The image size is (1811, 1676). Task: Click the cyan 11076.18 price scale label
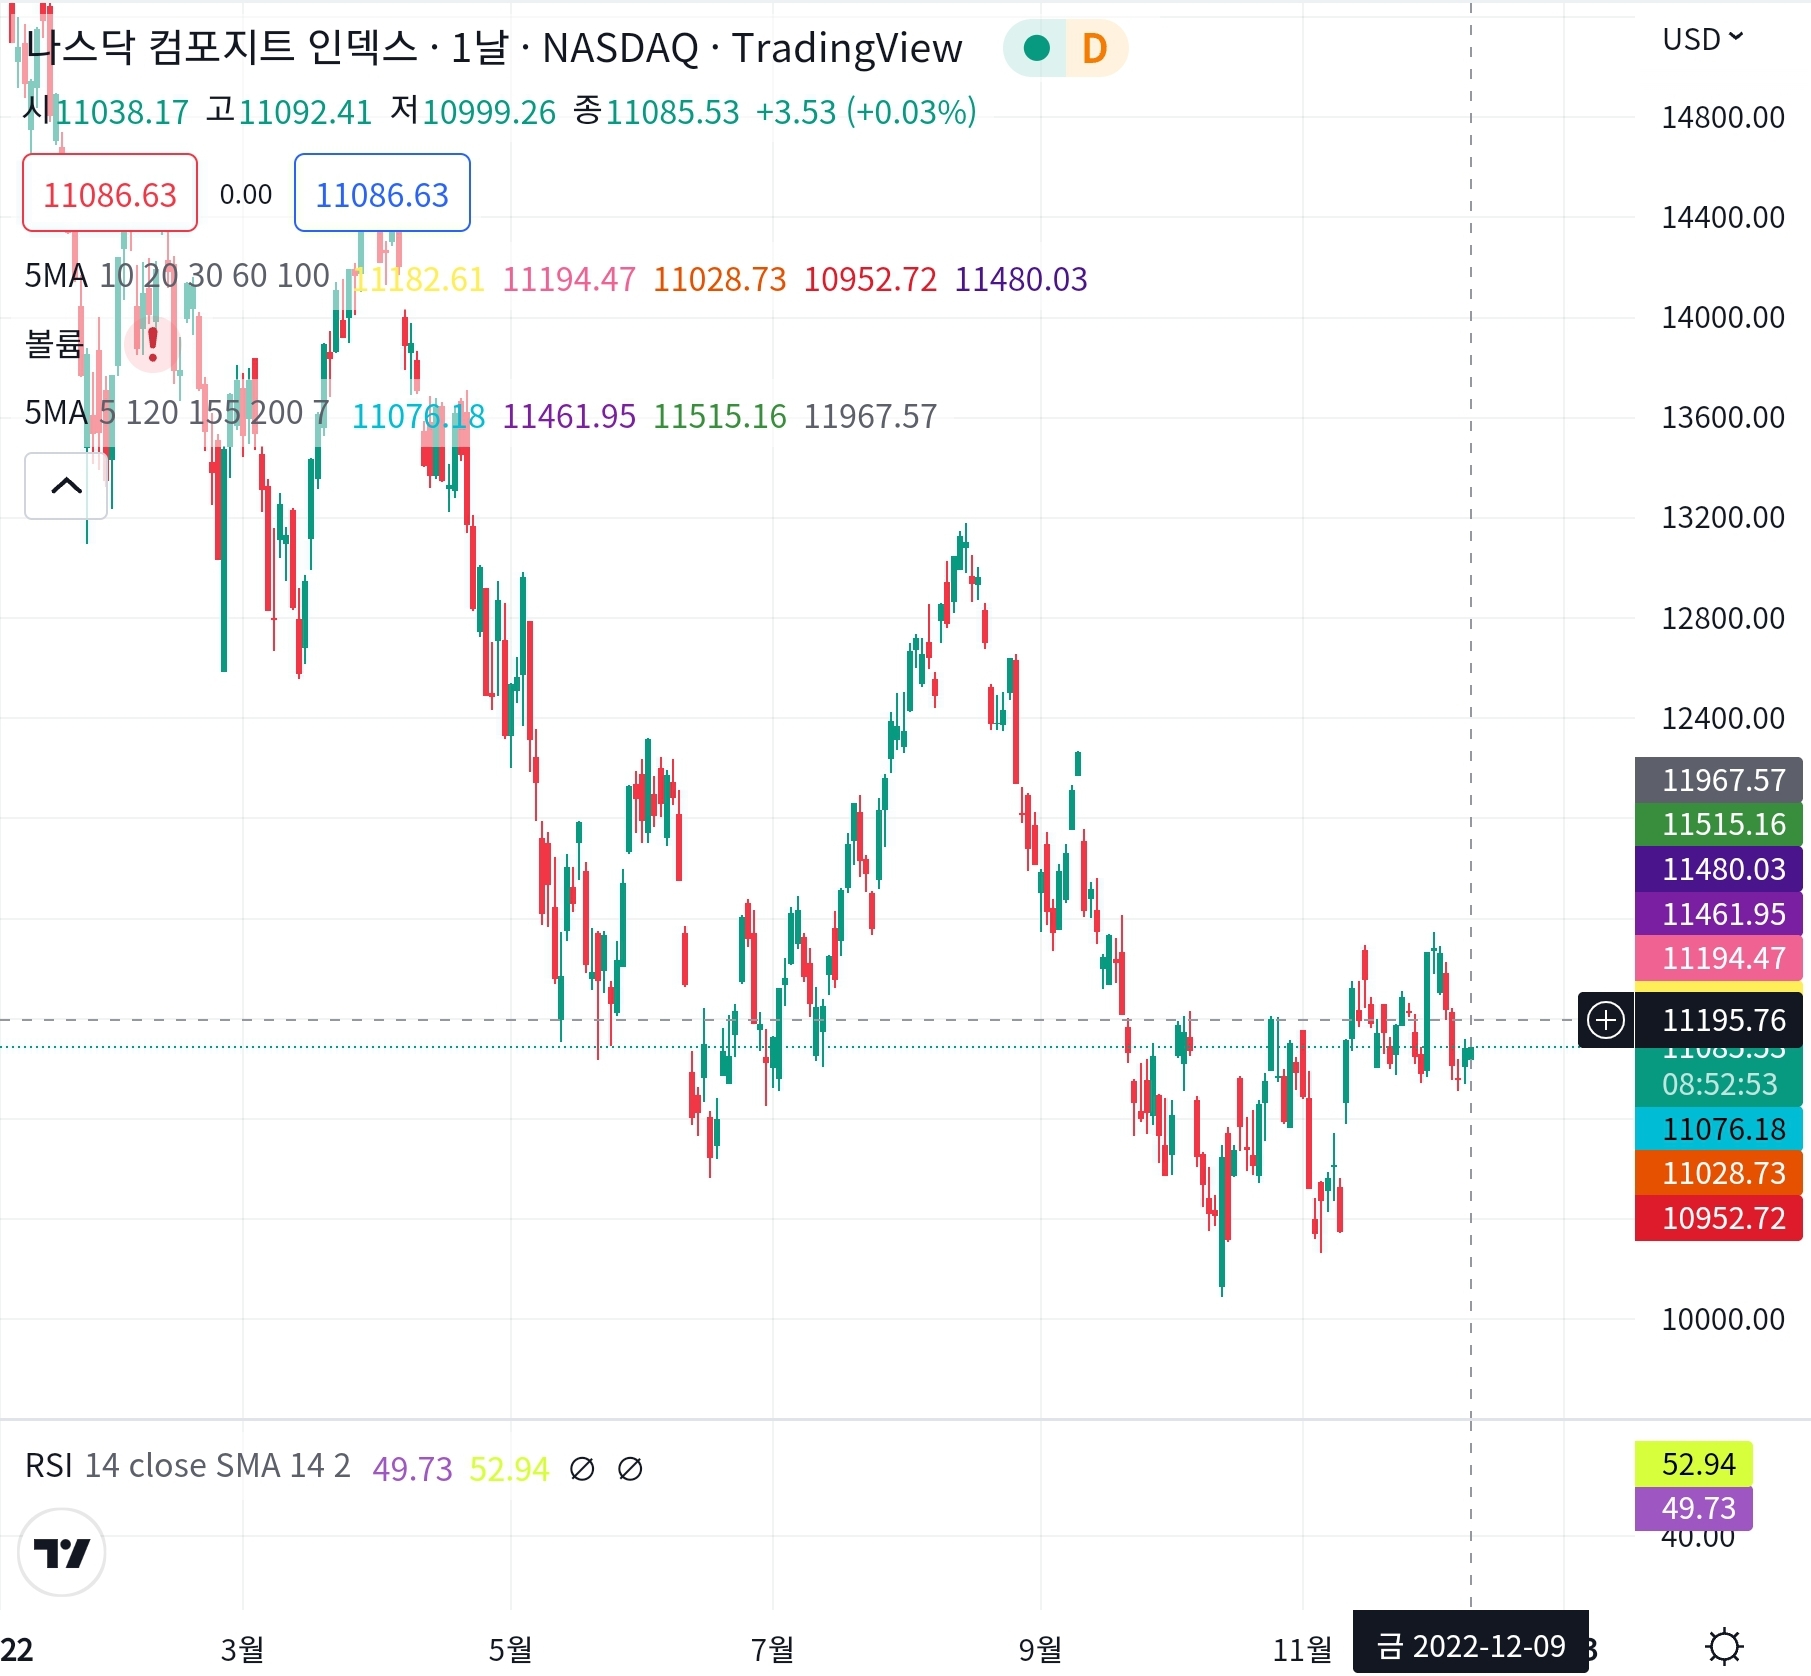coord(1719,1129)
